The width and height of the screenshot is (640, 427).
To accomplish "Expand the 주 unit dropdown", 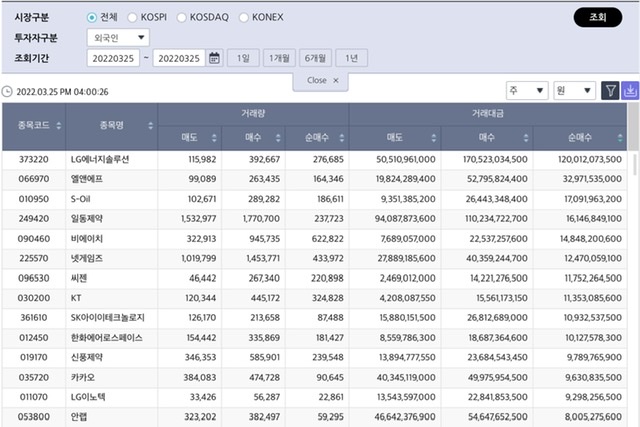I will (x=526, y=91).
